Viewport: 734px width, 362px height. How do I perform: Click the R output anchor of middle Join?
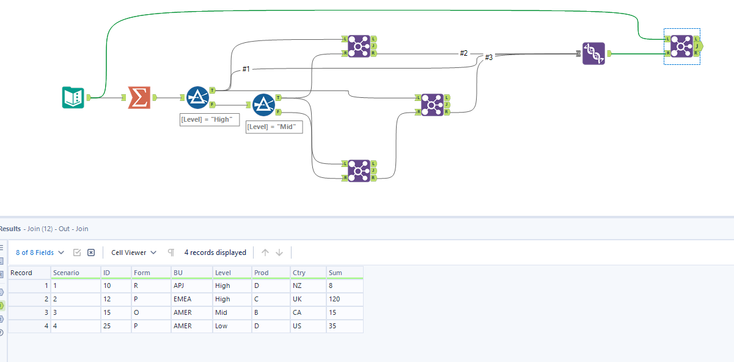point(447,112)
